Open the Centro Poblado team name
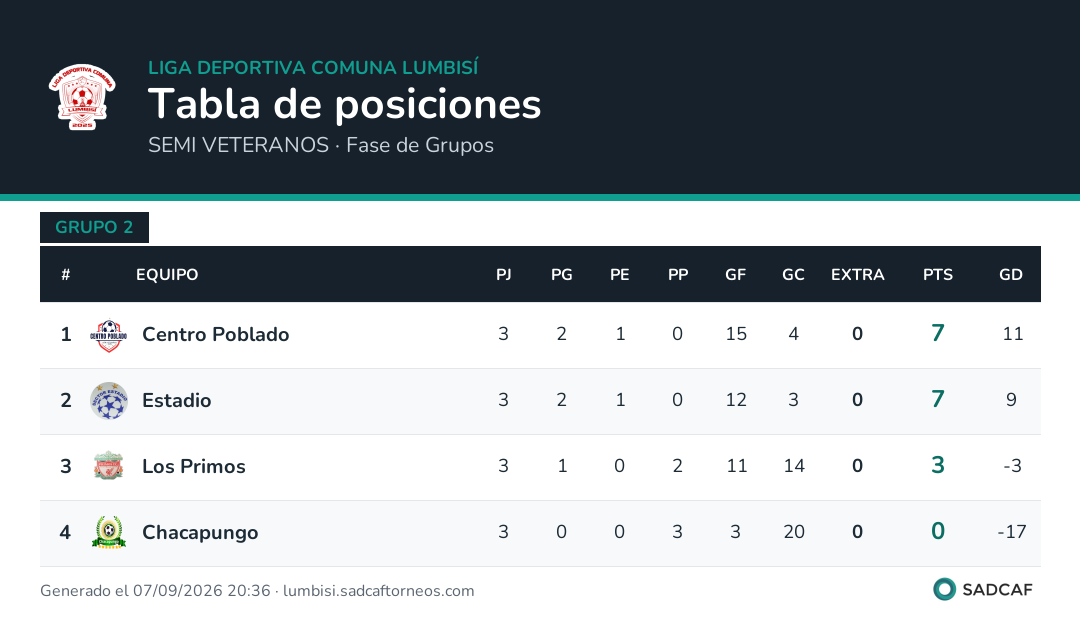This screenshot has width=1080, height=642. [216, 335]
